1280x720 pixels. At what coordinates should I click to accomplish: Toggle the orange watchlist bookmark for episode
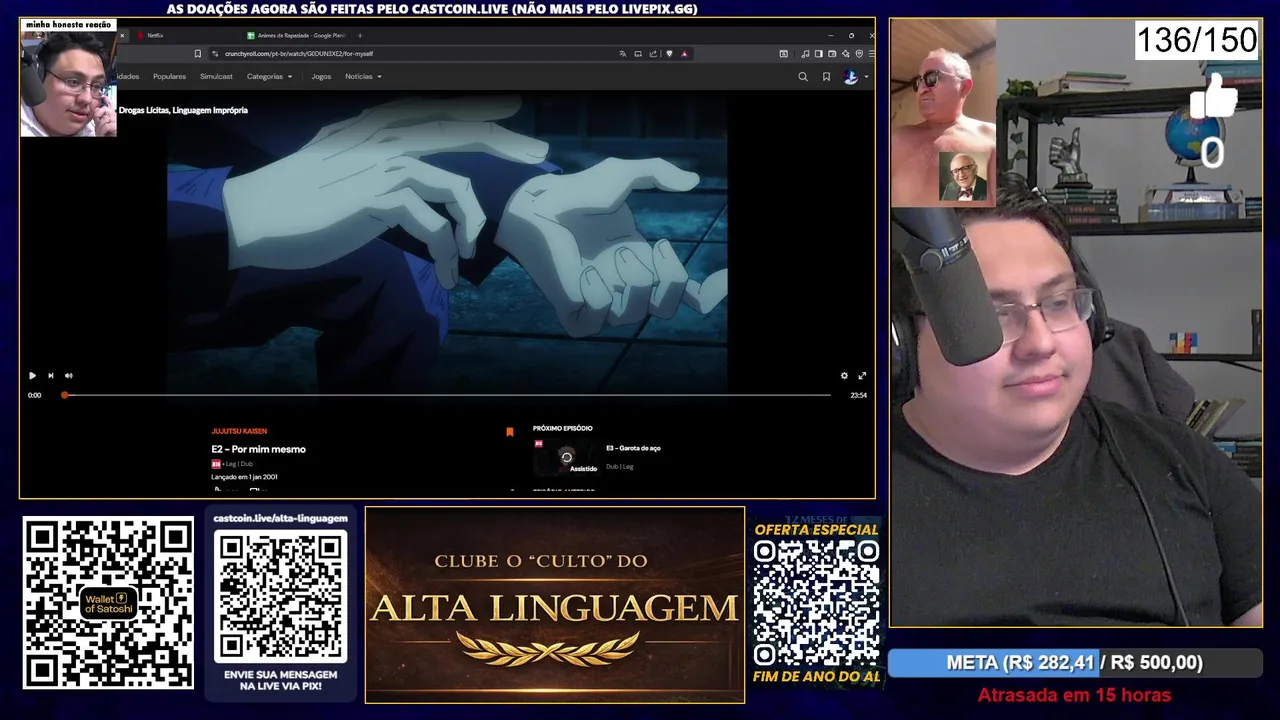(x=510, y=432)
